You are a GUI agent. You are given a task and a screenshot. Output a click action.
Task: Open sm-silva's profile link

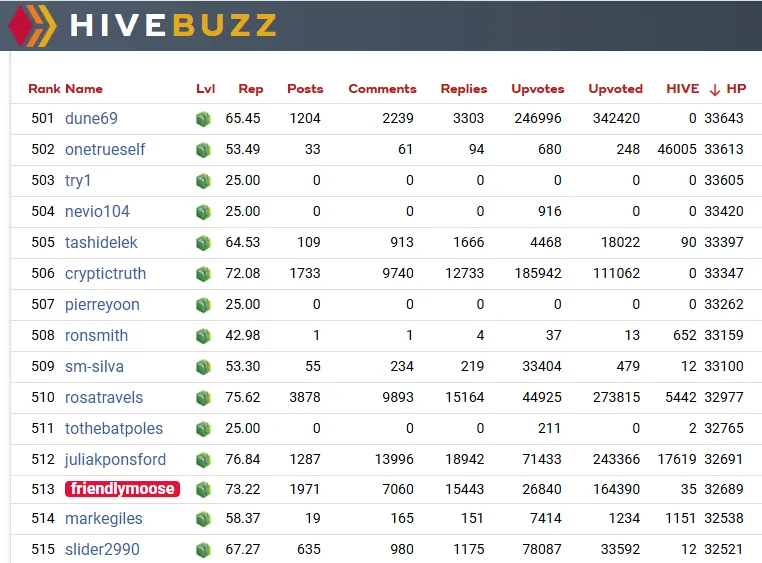94,367
